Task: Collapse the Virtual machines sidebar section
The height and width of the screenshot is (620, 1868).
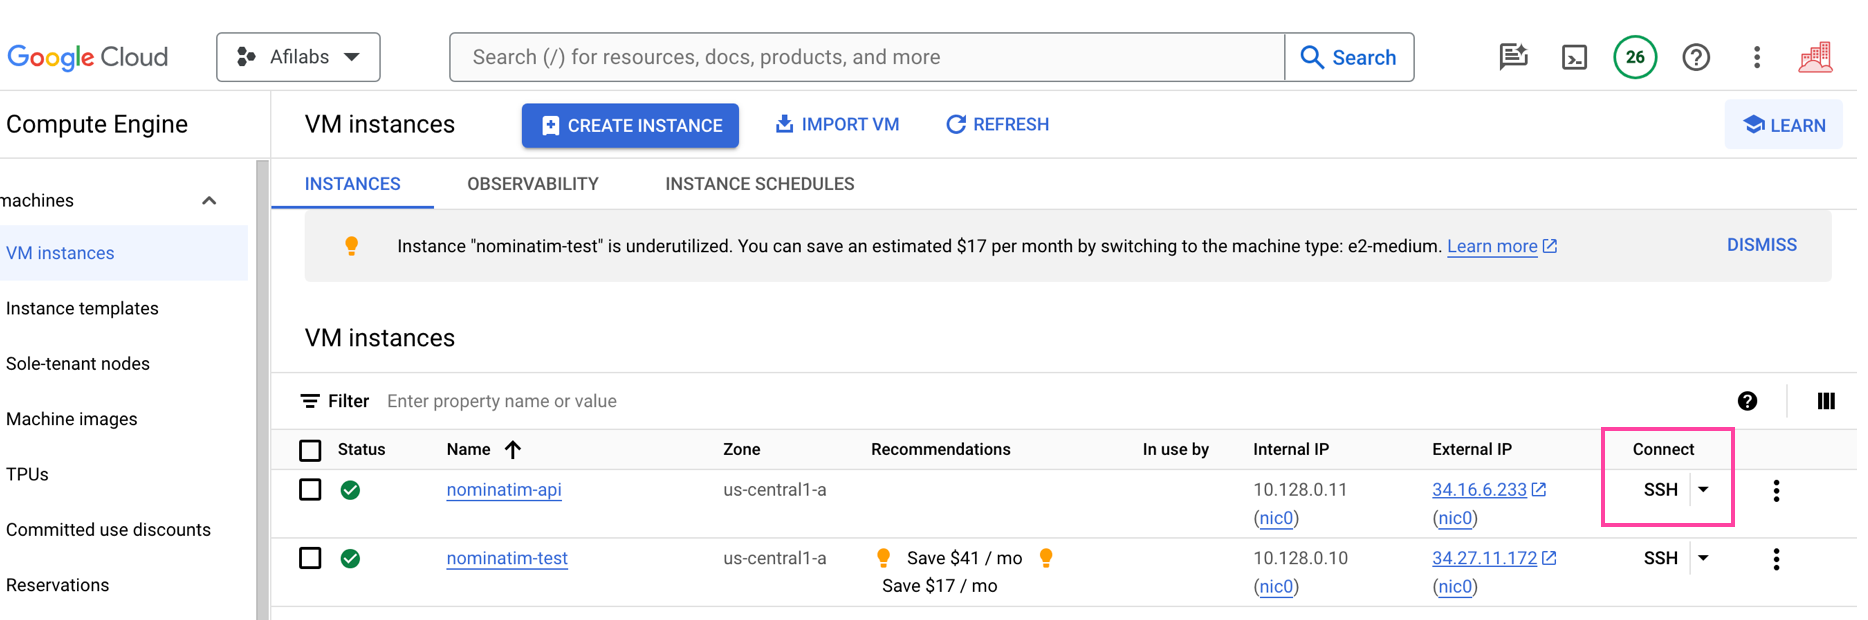Action: tap(209, 201)
